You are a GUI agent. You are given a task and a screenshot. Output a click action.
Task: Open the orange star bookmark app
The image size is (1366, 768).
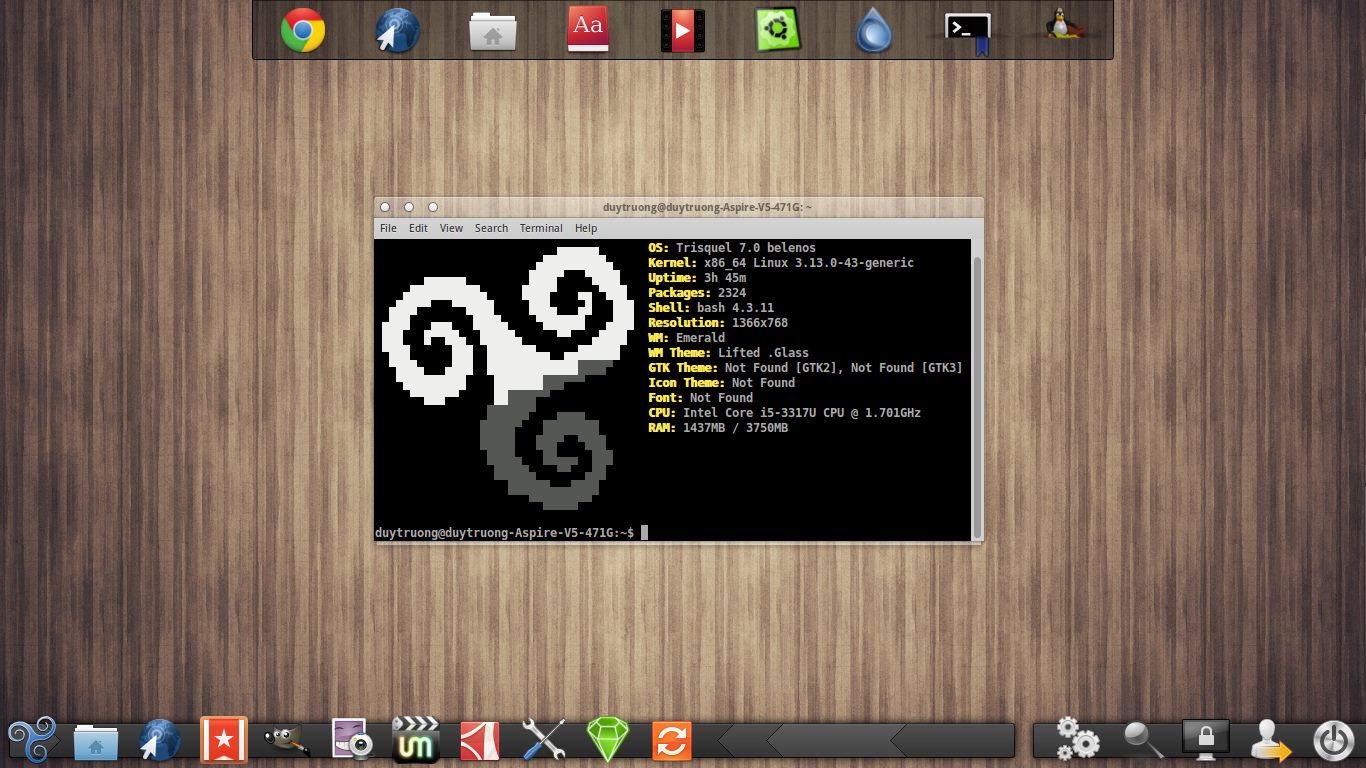tap(223, 741)
